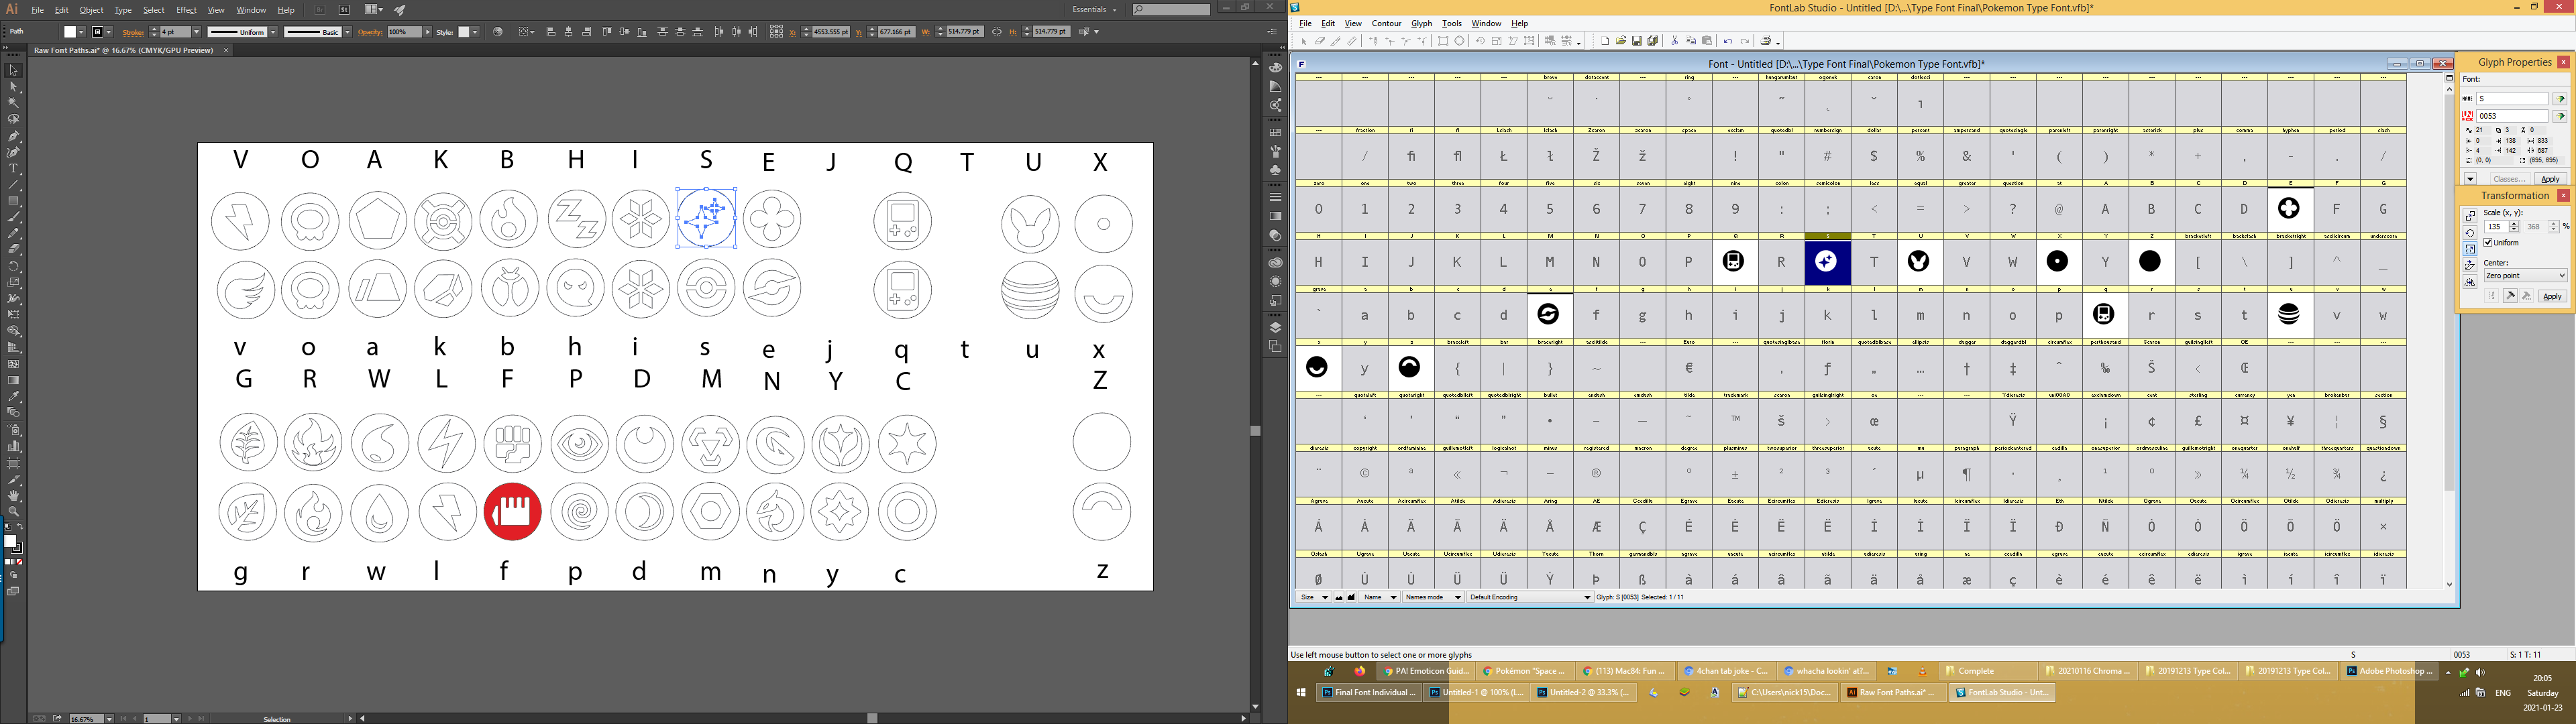
Task: Choose the Ellipse contour tool in FontLab
Action: [1460, 41]
